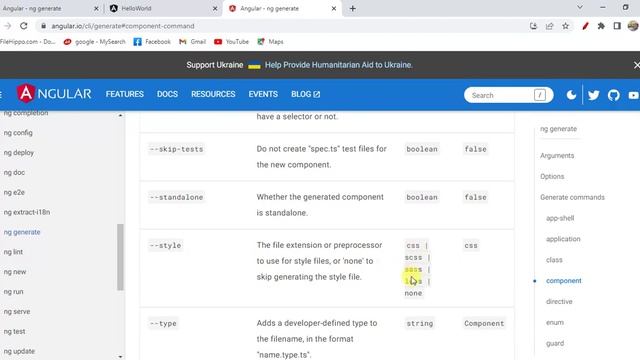Open google - MySearch bookmark

tap(94, 42)
